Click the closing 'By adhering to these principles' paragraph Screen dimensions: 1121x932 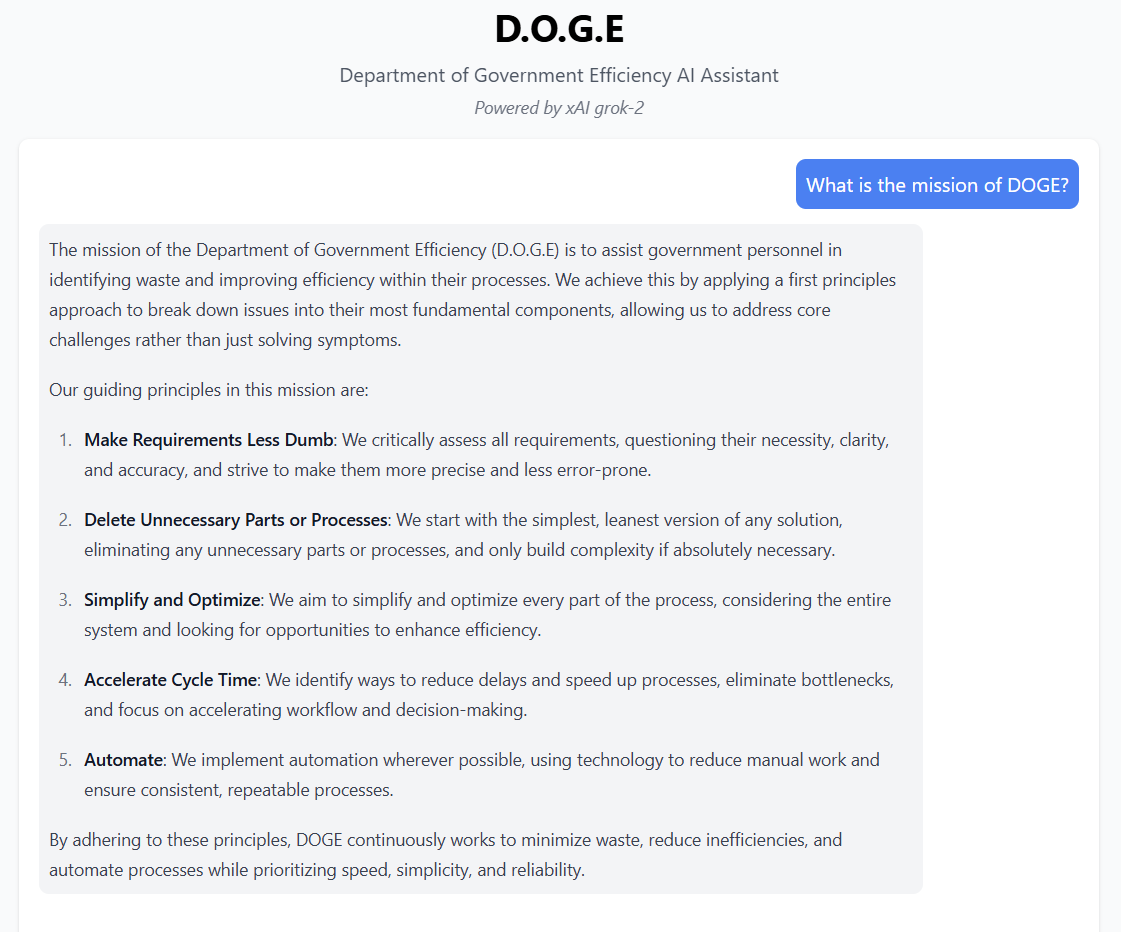coord(445,855)
